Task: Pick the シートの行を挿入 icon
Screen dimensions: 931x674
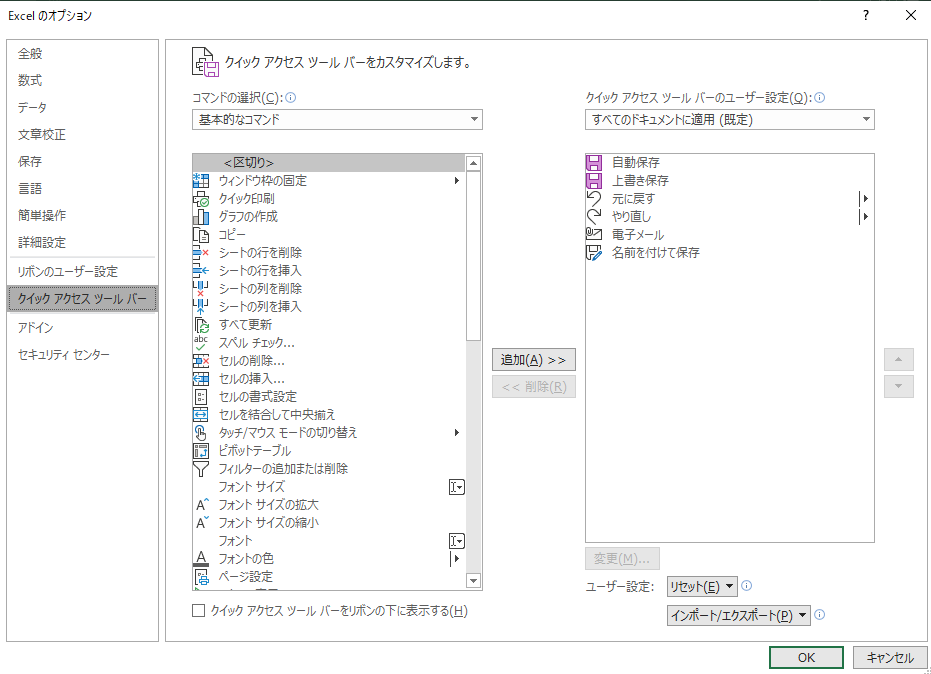Action: [x=201, y=271]
